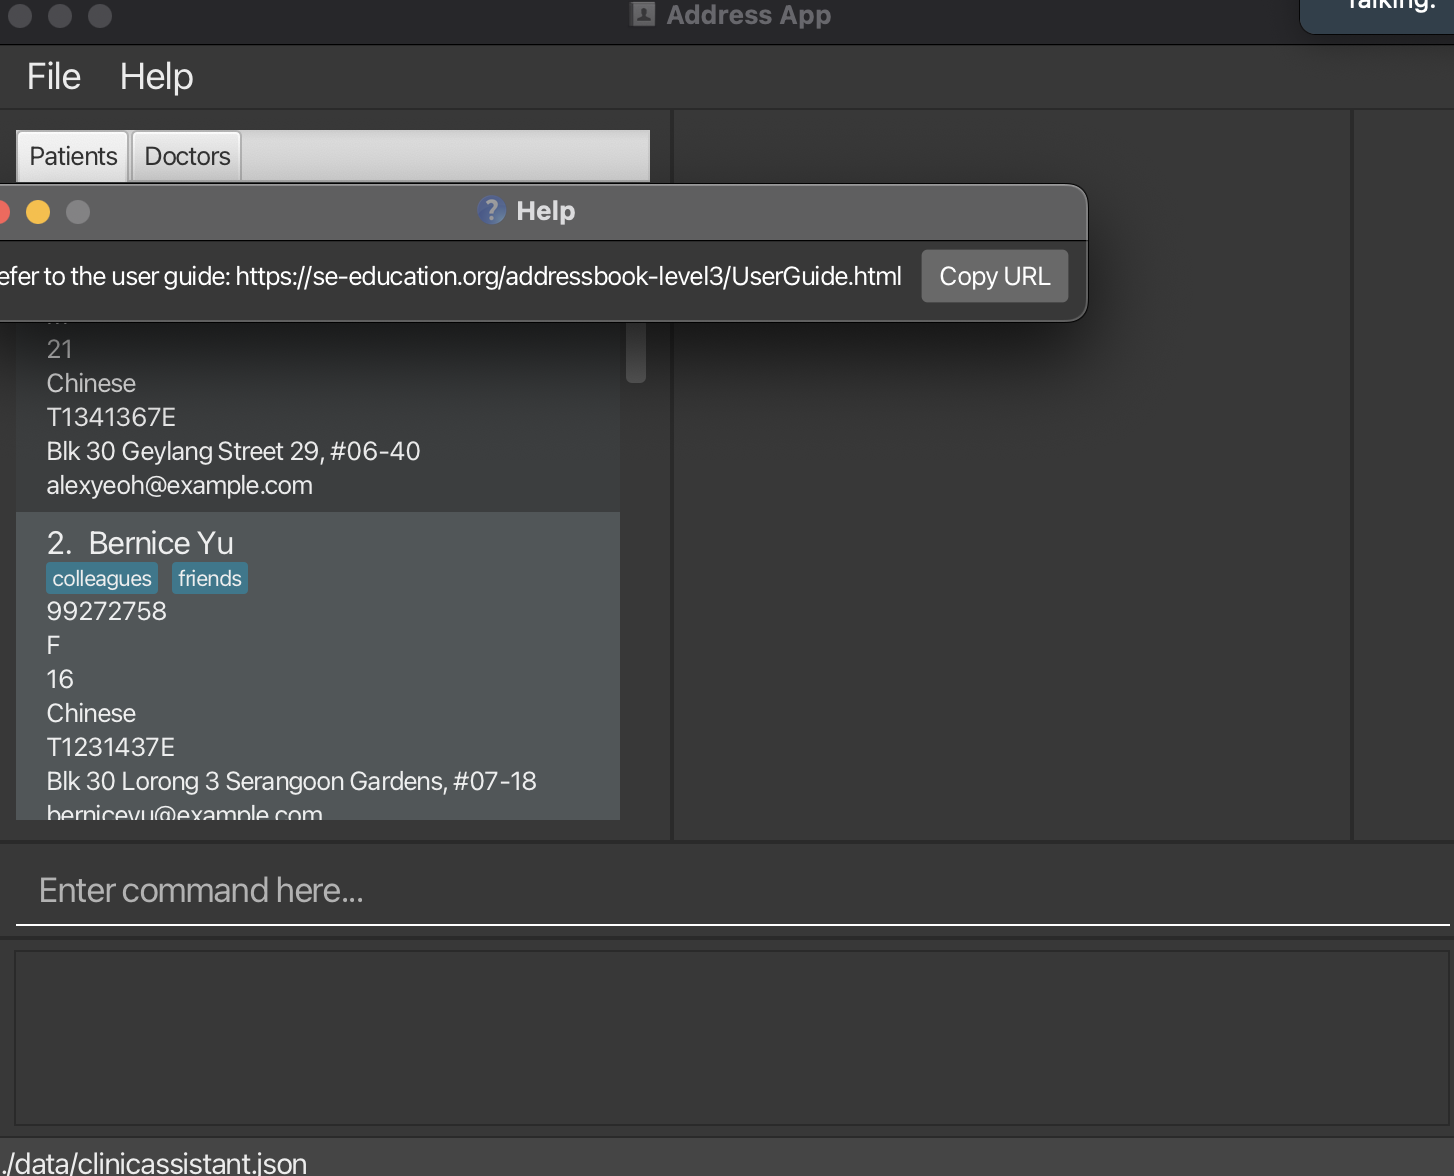1454x1176 pixels.
Task: Click the patient list scrollbar thumb
Action: point(636,352)
